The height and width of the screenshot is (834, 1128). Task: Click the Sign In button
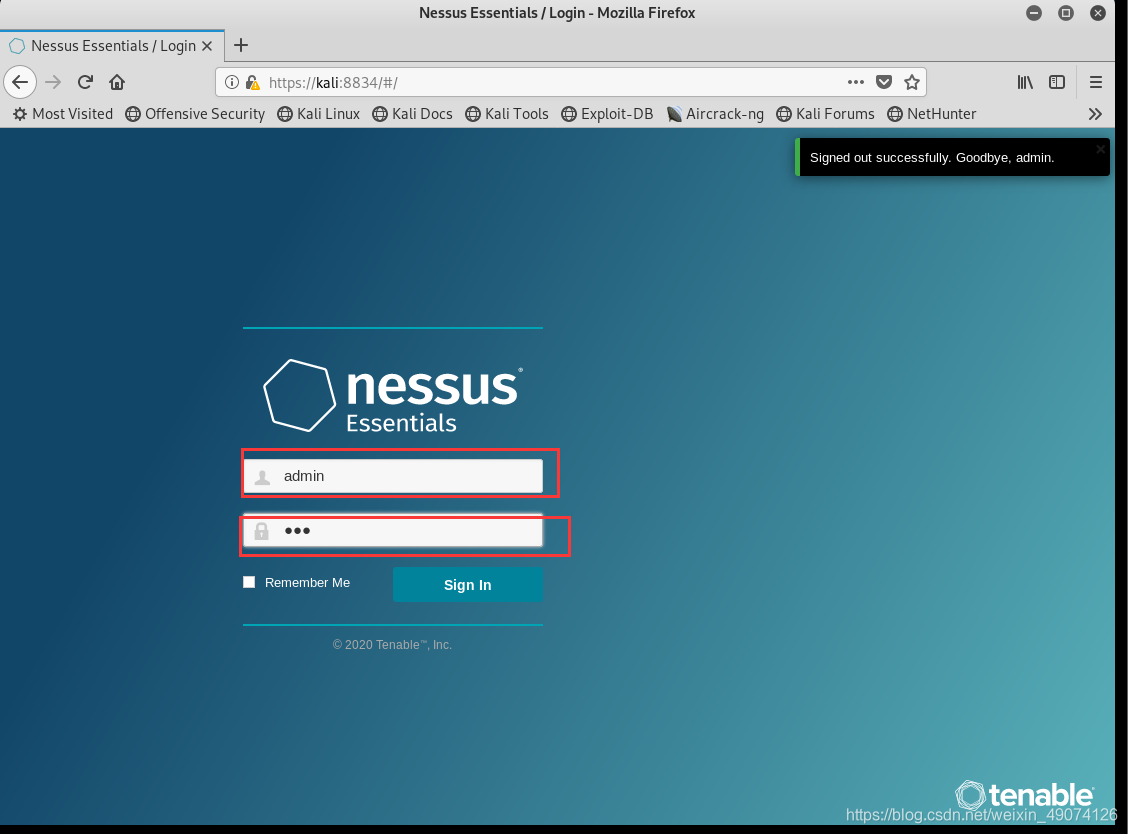tap(467, 584)
